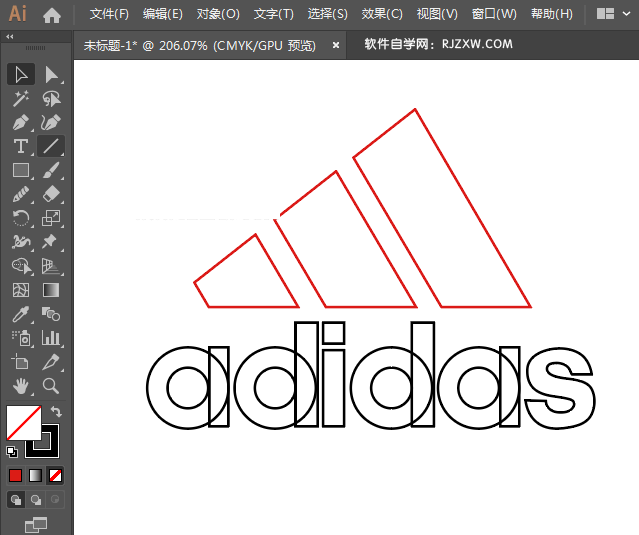Choose the Symbol Sprayer tool
Viewport: 639px width, 535px height.
[x=21, y=338]
